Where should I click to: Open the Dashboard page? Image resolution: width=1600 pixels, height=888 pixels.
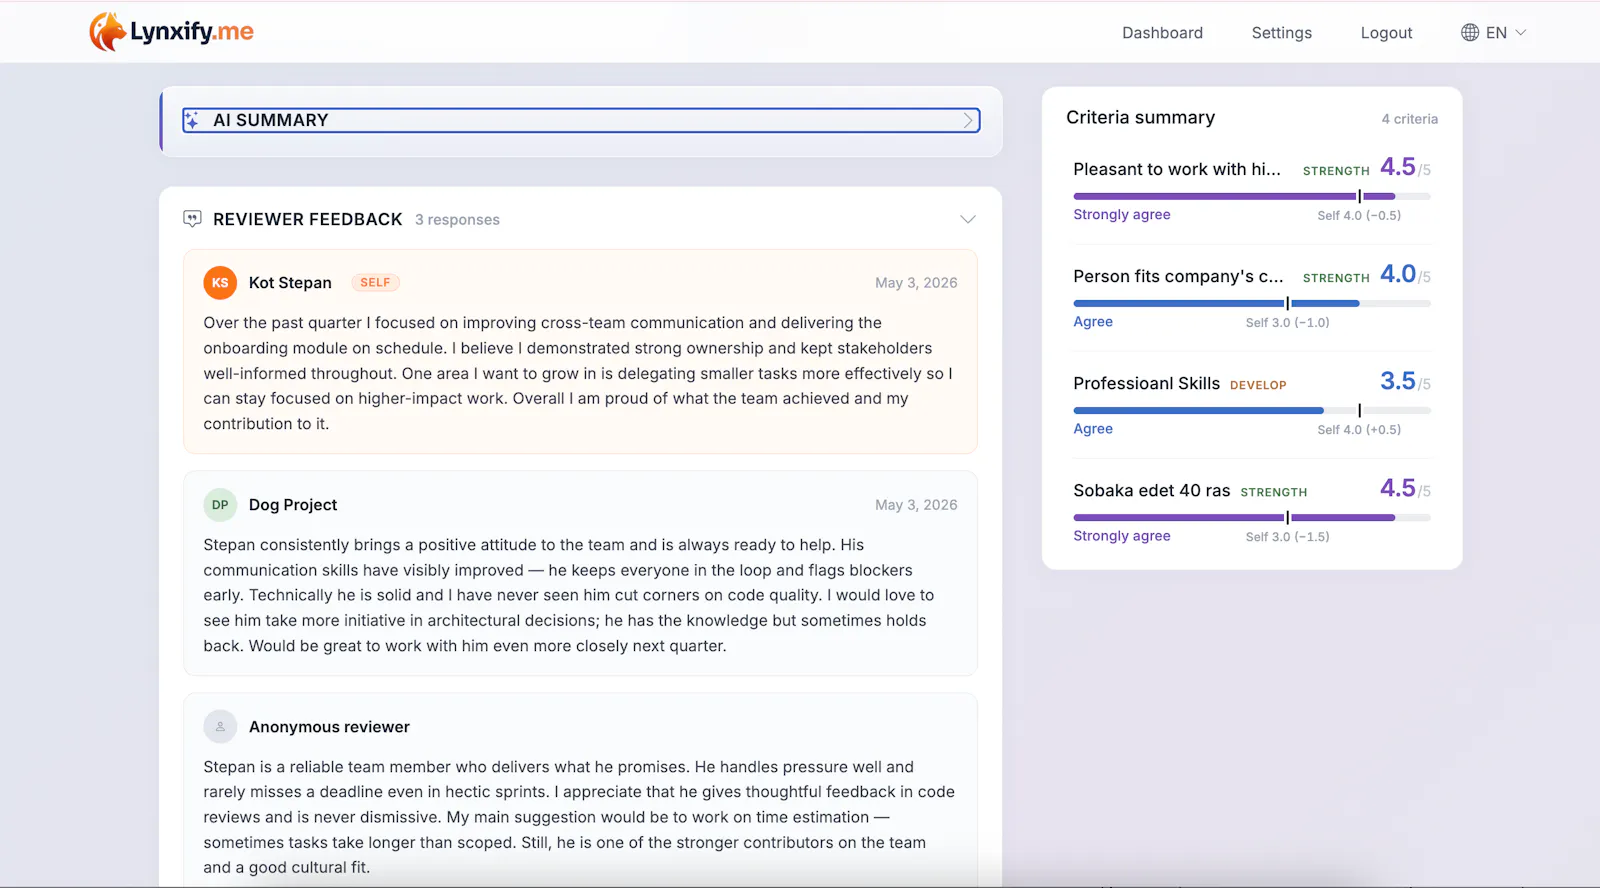1162,33
